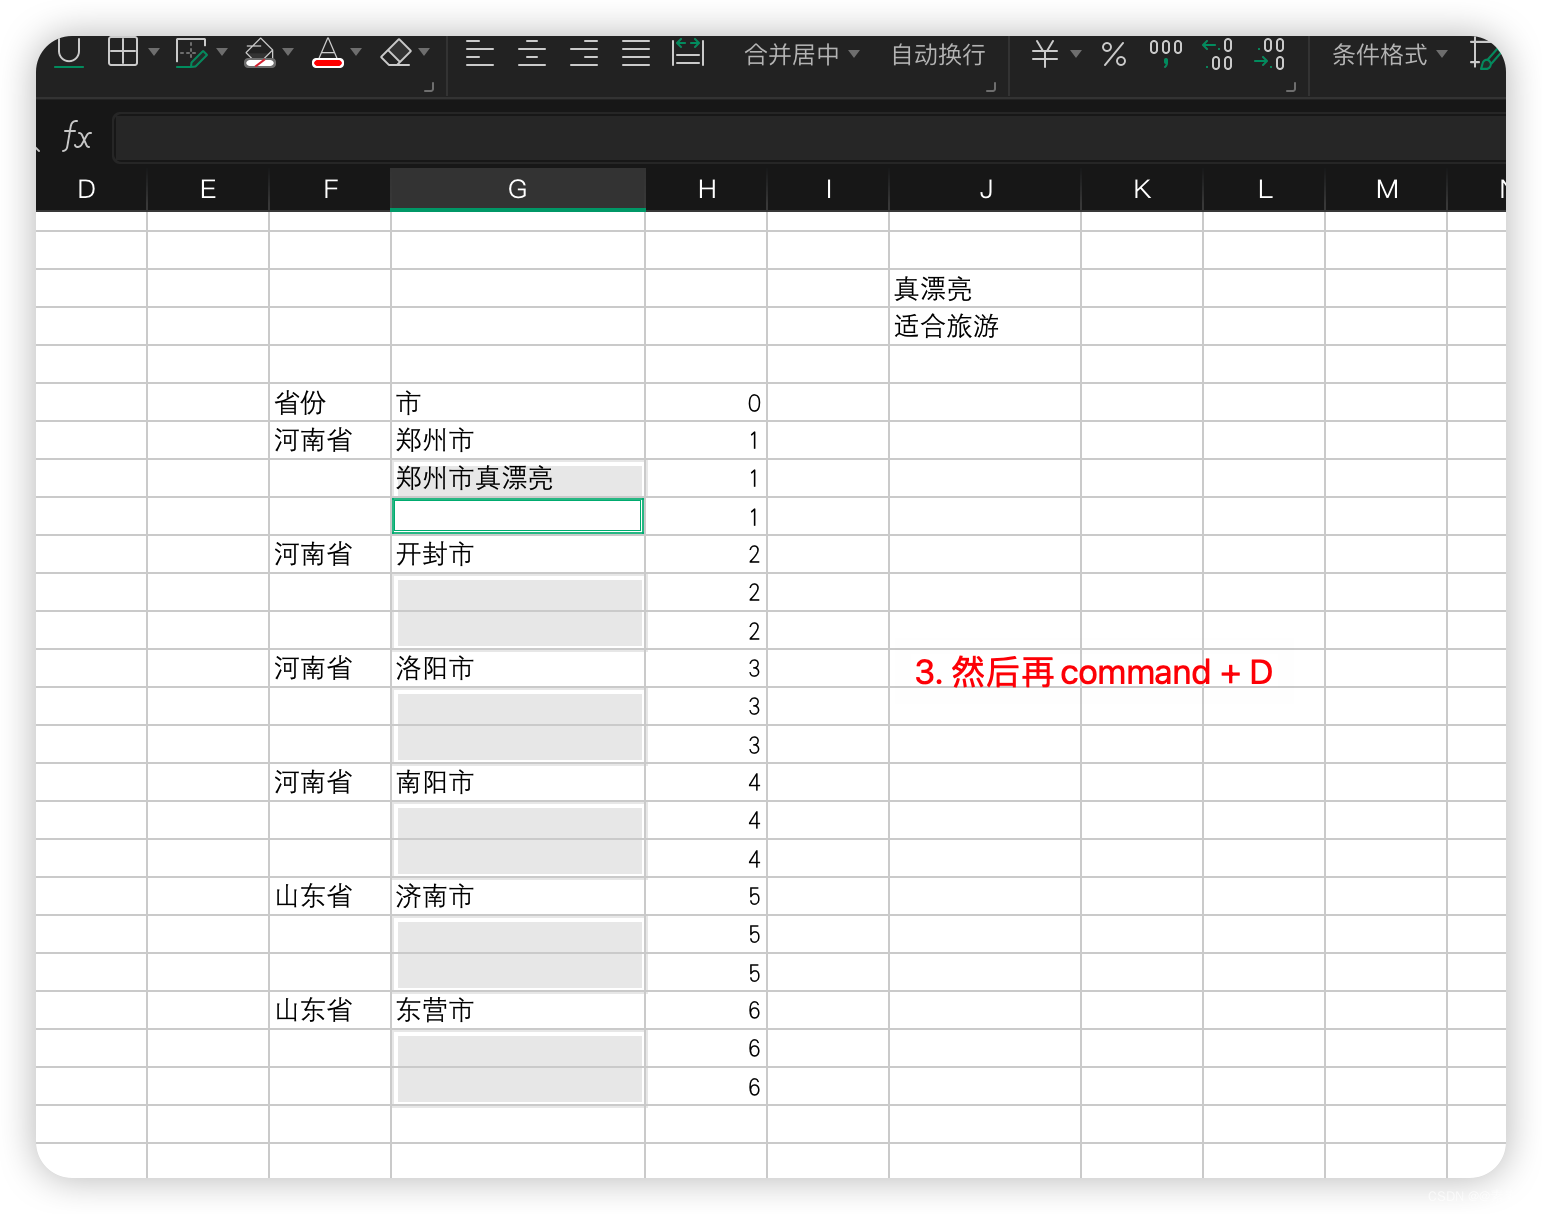
Task: Expand 条件格式 dropdown arrow
Action: [x=1442, y=53]
